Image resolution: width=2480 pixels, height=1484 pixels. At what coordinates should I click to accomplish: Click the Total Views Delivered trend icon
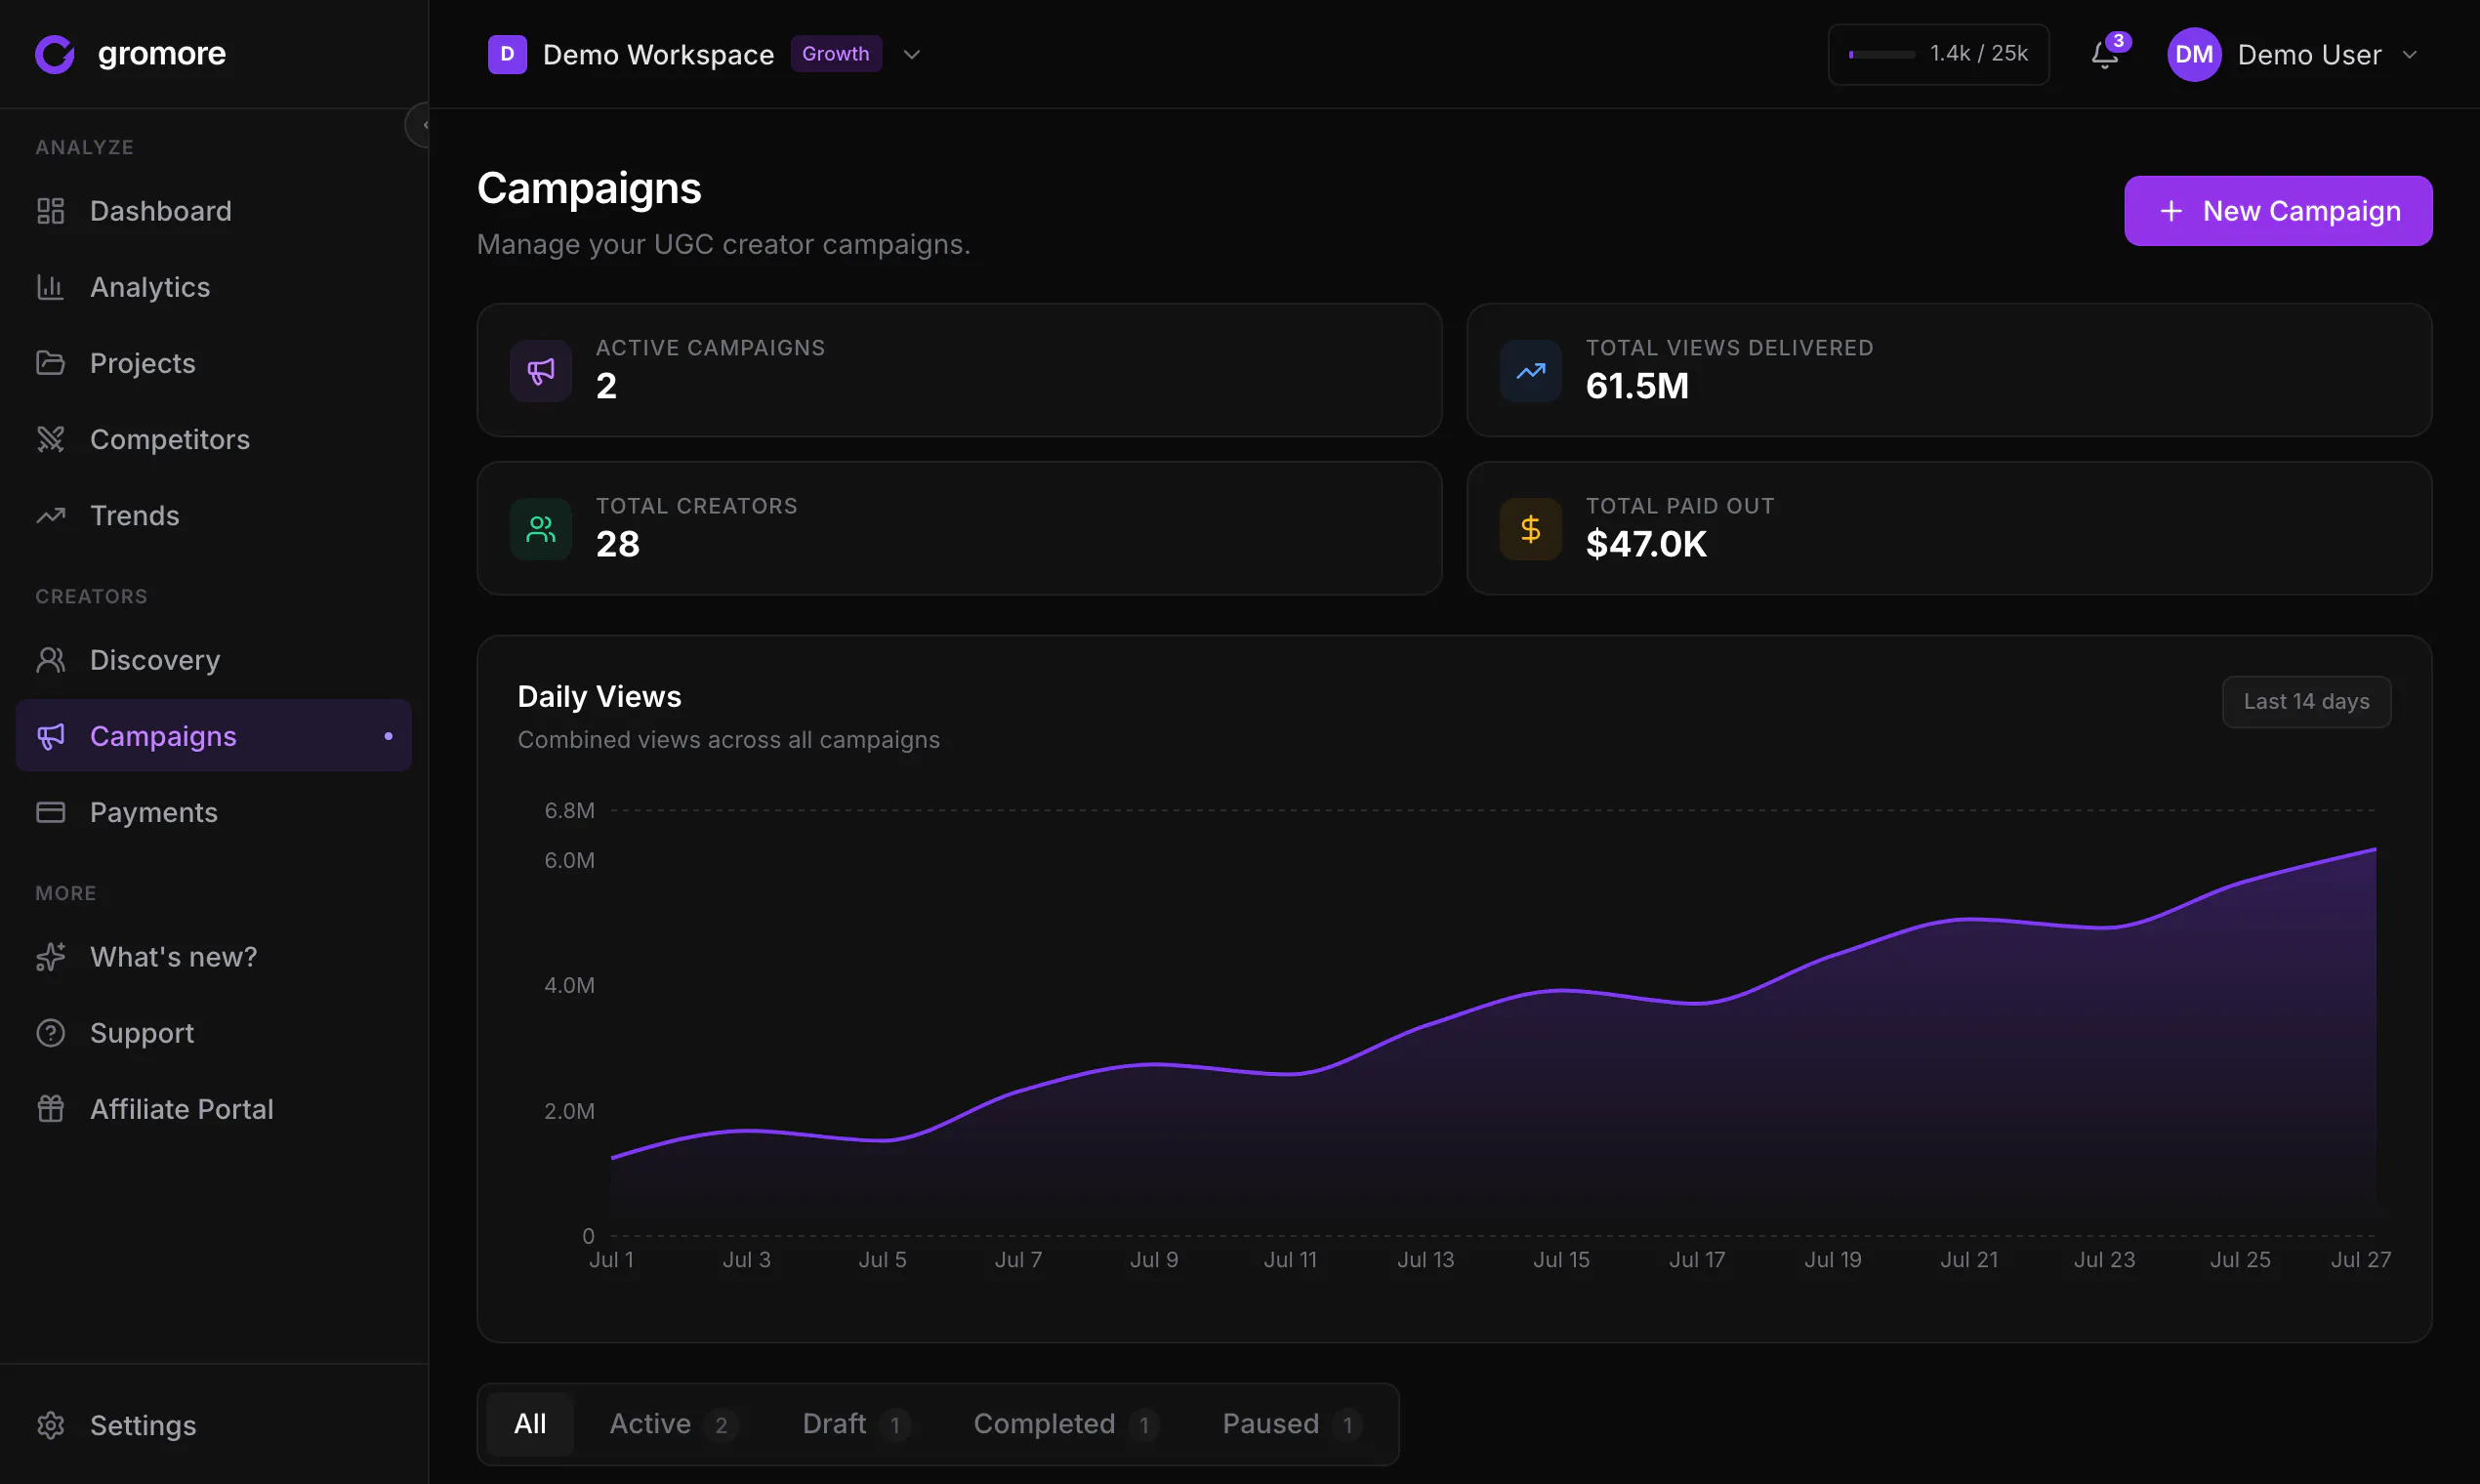point(1530,371)
